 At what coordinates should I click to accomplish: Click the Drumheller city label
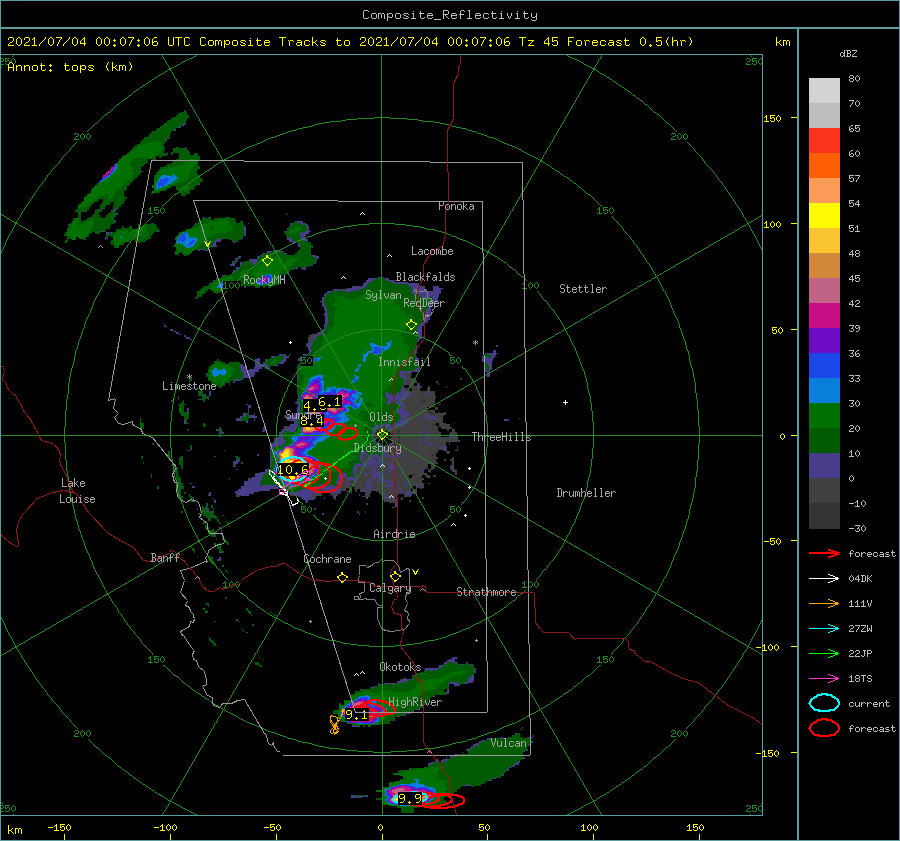(586, 493)
